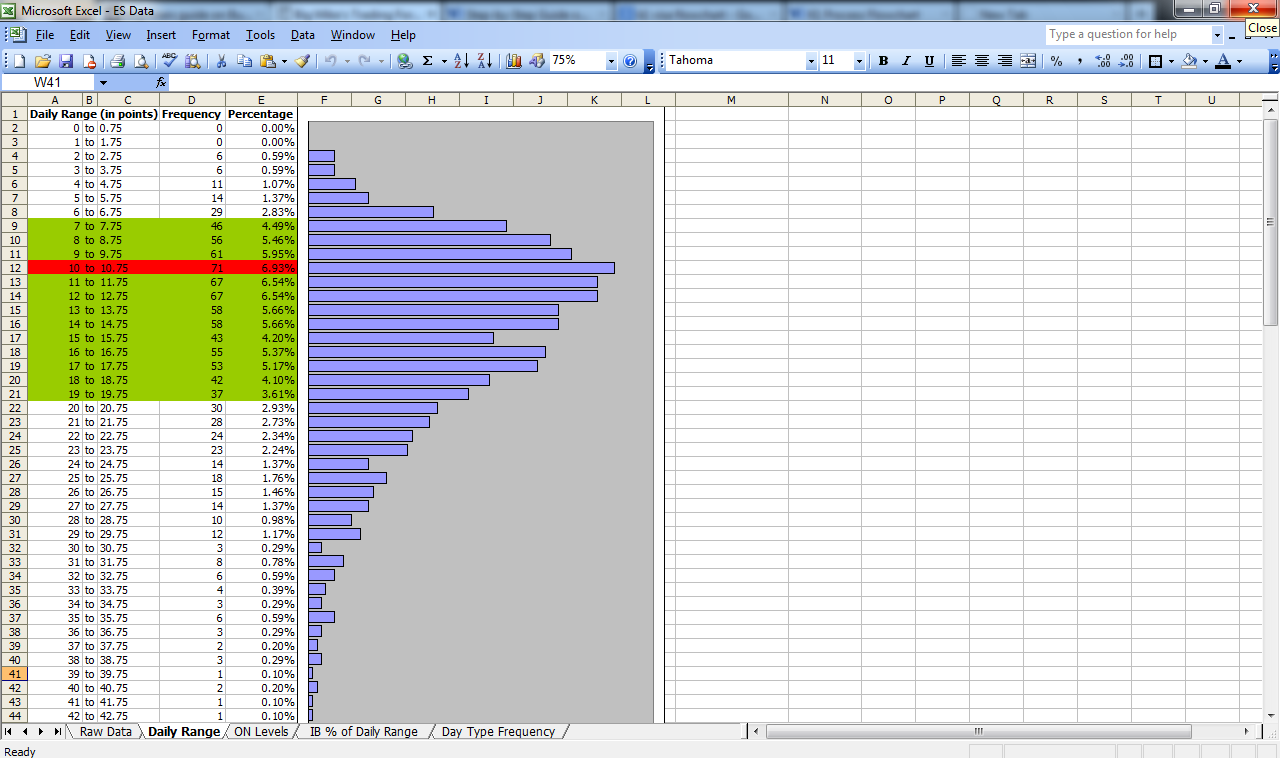Sort ascending with the A-Z icon

461,61
